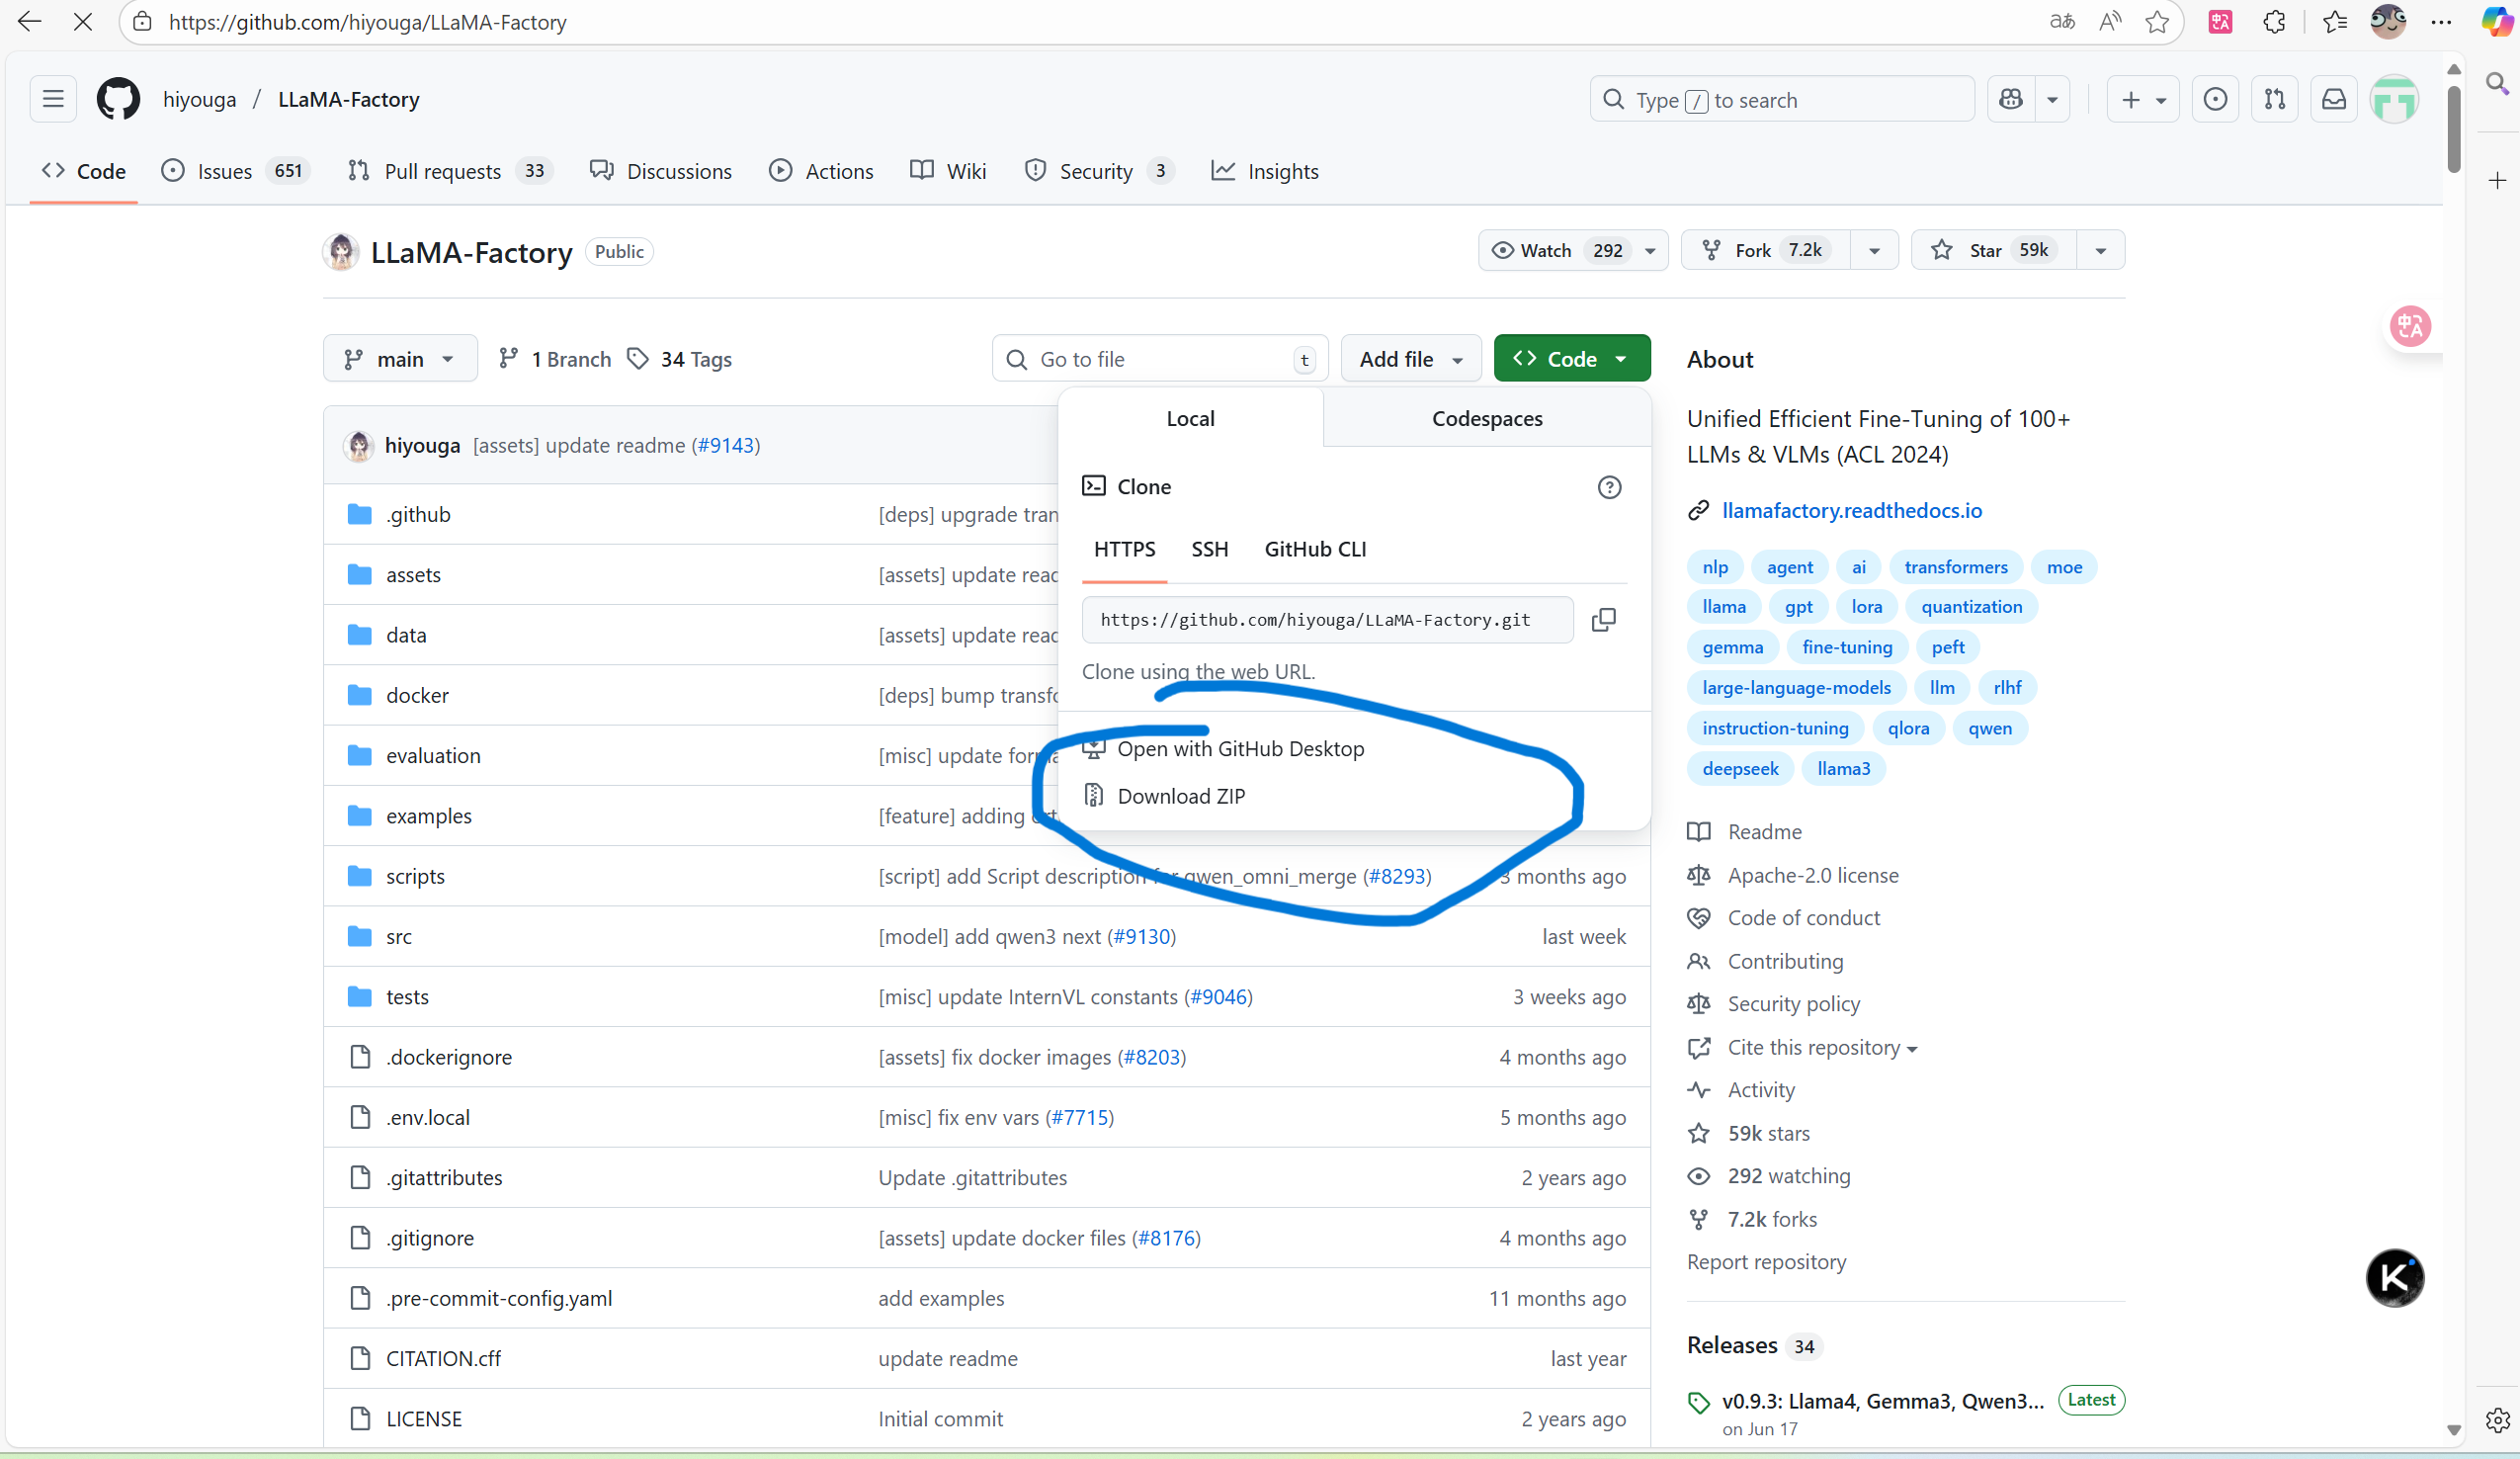Image resolution: width=2520 pixels, height=1459 pixels.
Task: Open pull requests icon in top header
Action: point(2275,99)
